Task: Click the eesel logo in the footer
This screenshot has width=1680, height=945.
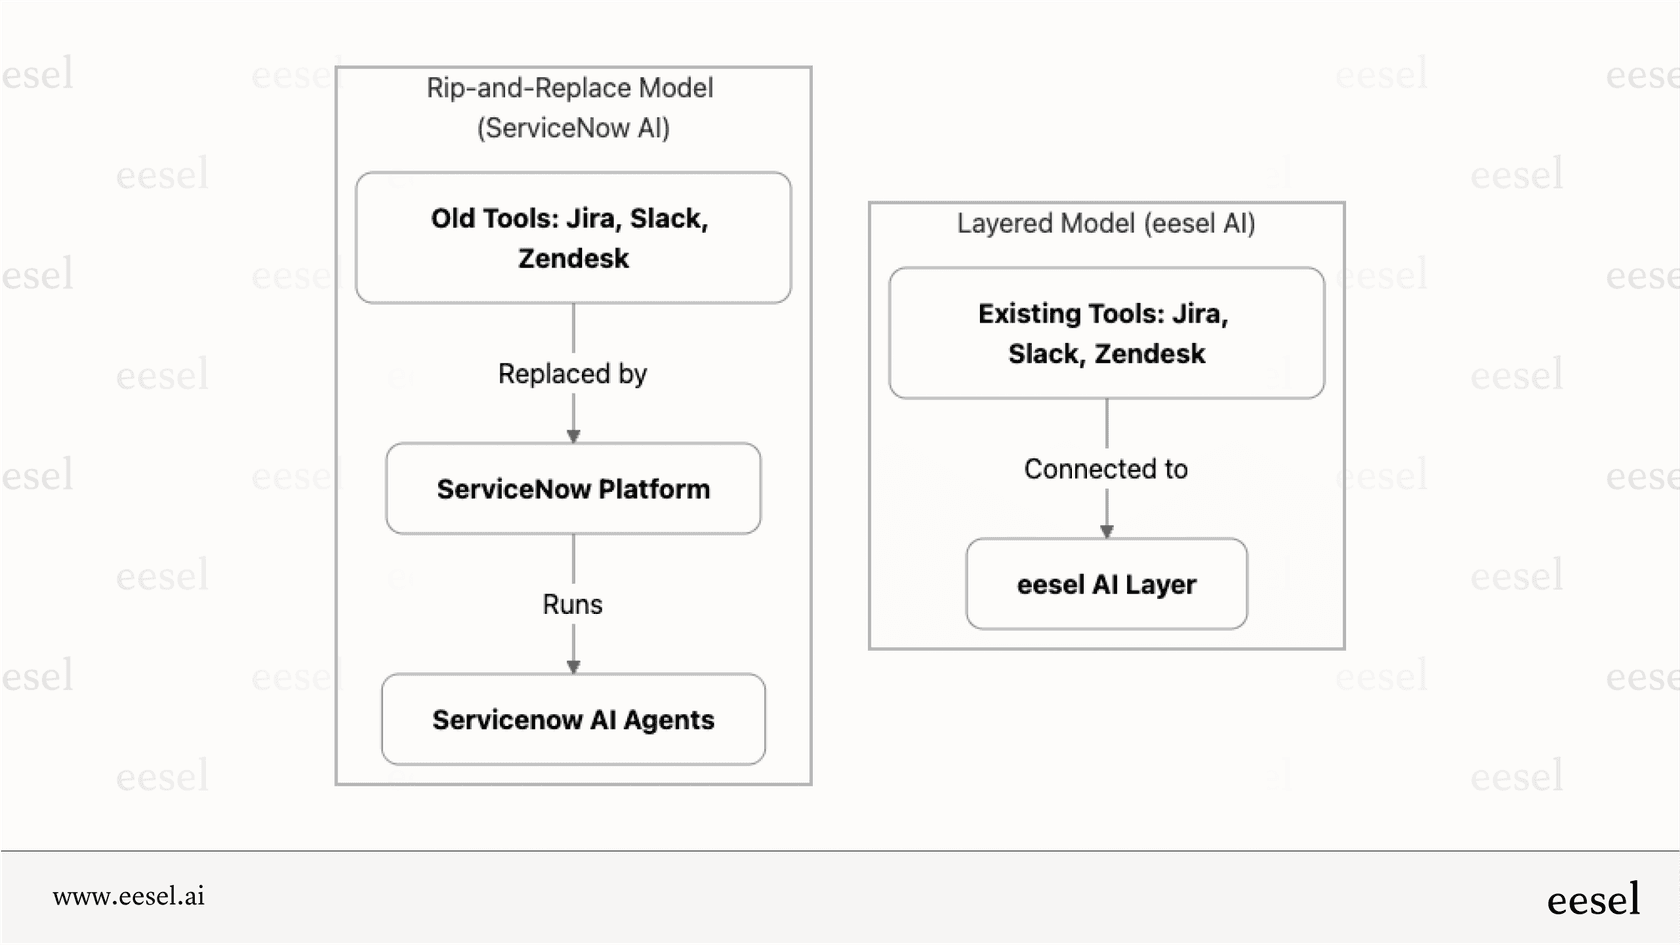Action: 1592,899
